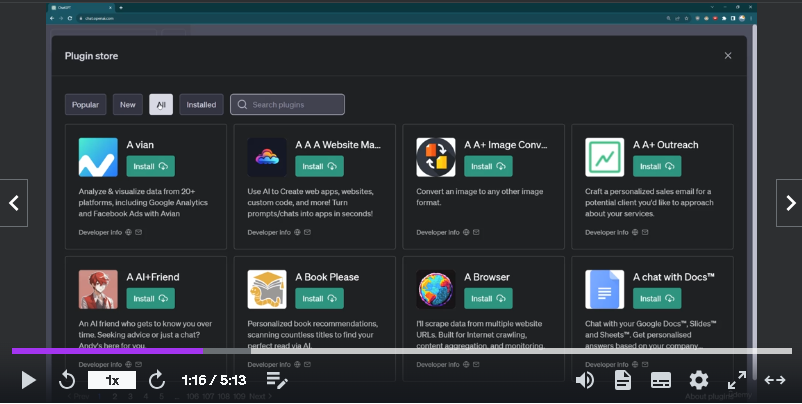The height and width of the screenshot is (404, 802).
Task: Open A Book Please developer email icon
Action: [x=307, y=365]
